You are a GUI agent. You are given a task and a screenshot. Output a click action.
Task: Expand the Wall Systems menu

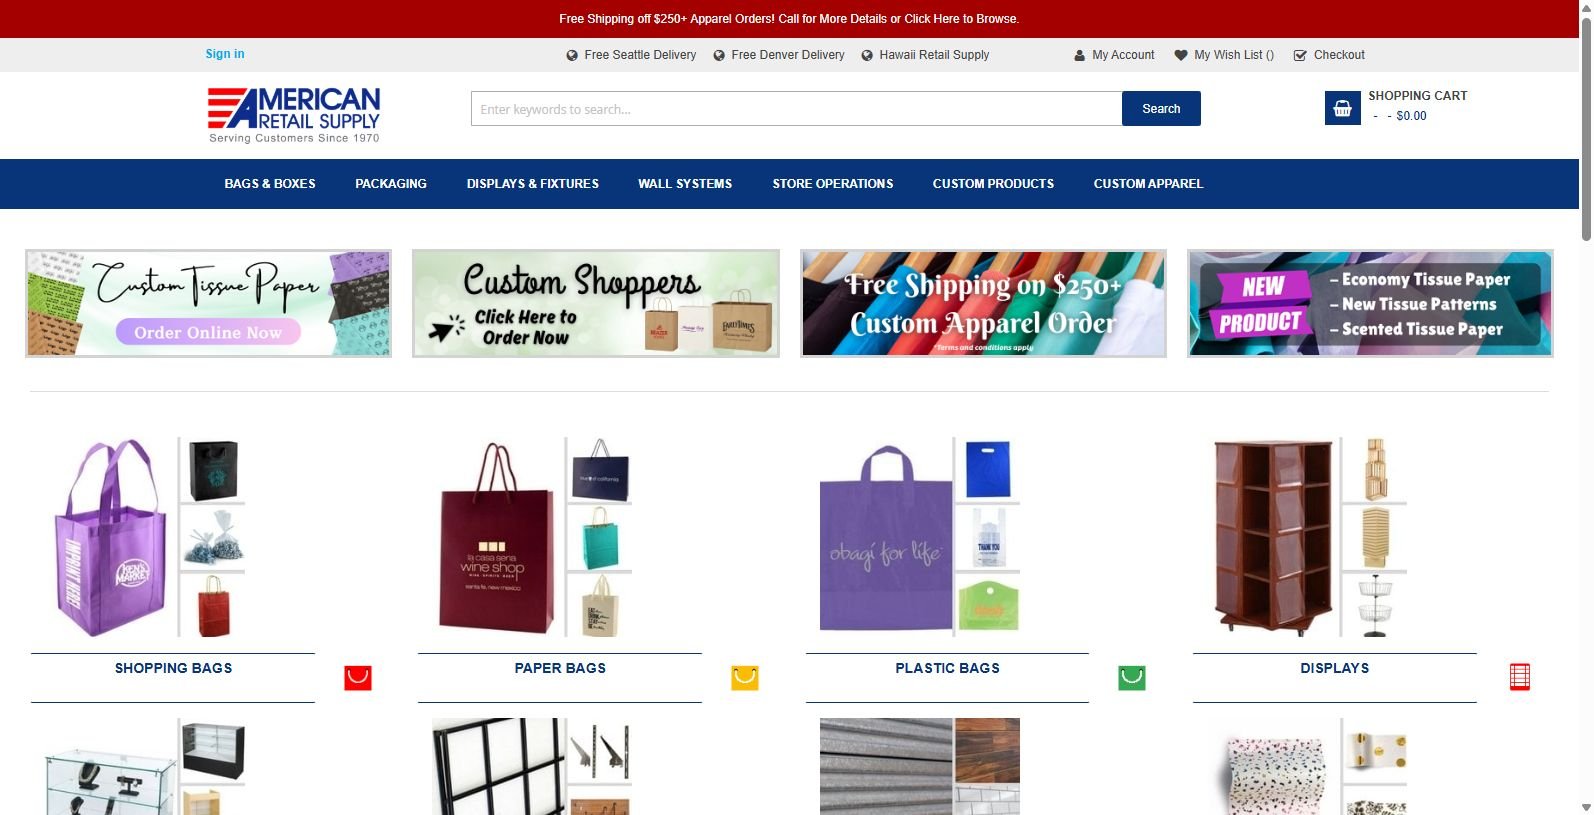tap(685, 184)
